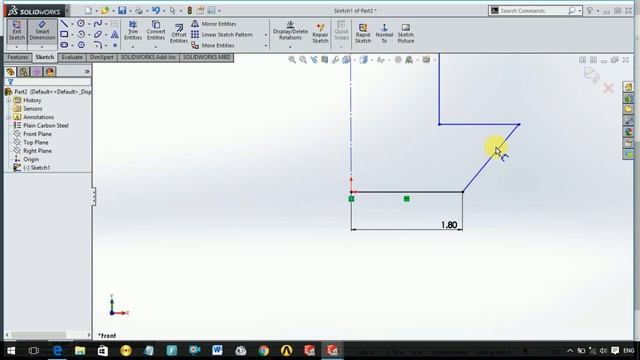Select Plain Carbon Steel material item
Image resolution: width=640 pixels, height=360 pixels.
pos(45,126)
